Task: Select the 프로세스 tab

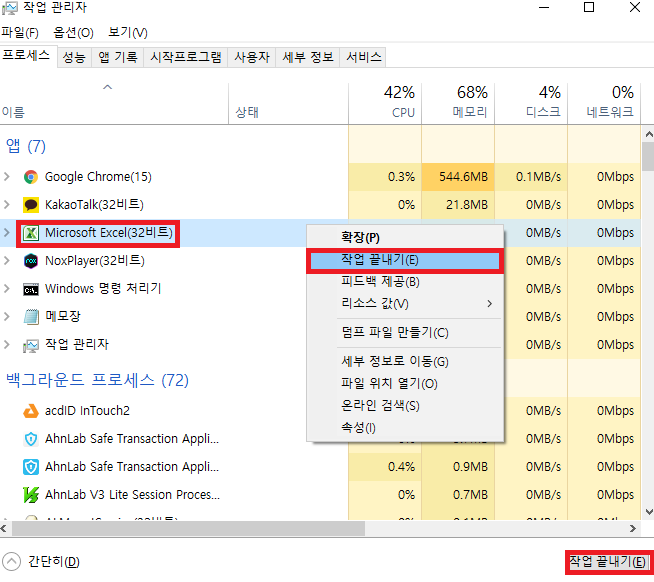Action: point(26,56)
